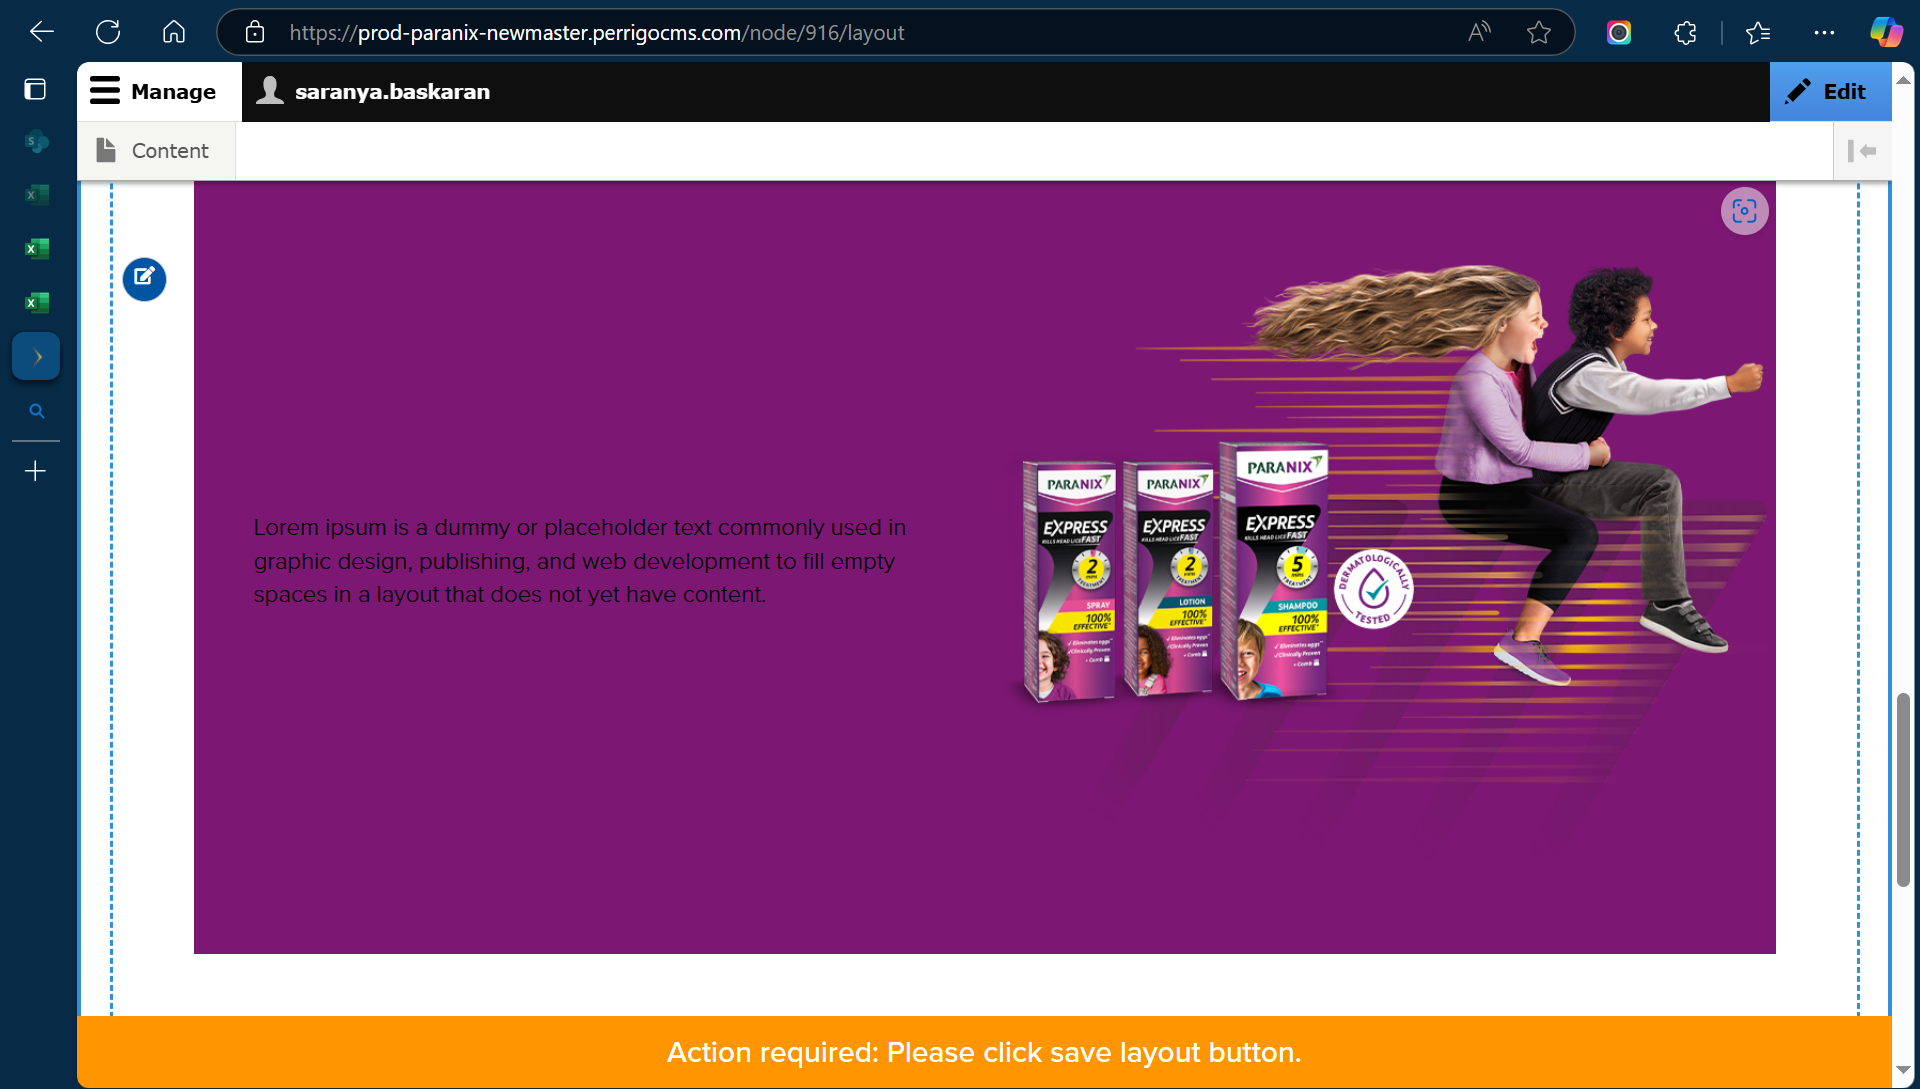This screenshot has height=1089, width=1920.
Task: Click the vertical page scrollbar thumb
Action: click(x=1903, y=790)
